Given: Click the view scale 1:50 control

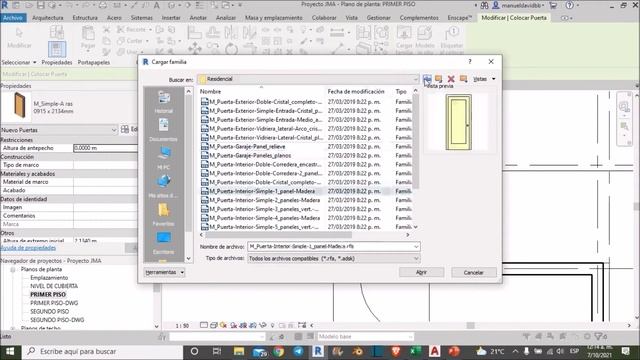Looking at the screenshot, I should click(x=182, y=326).
